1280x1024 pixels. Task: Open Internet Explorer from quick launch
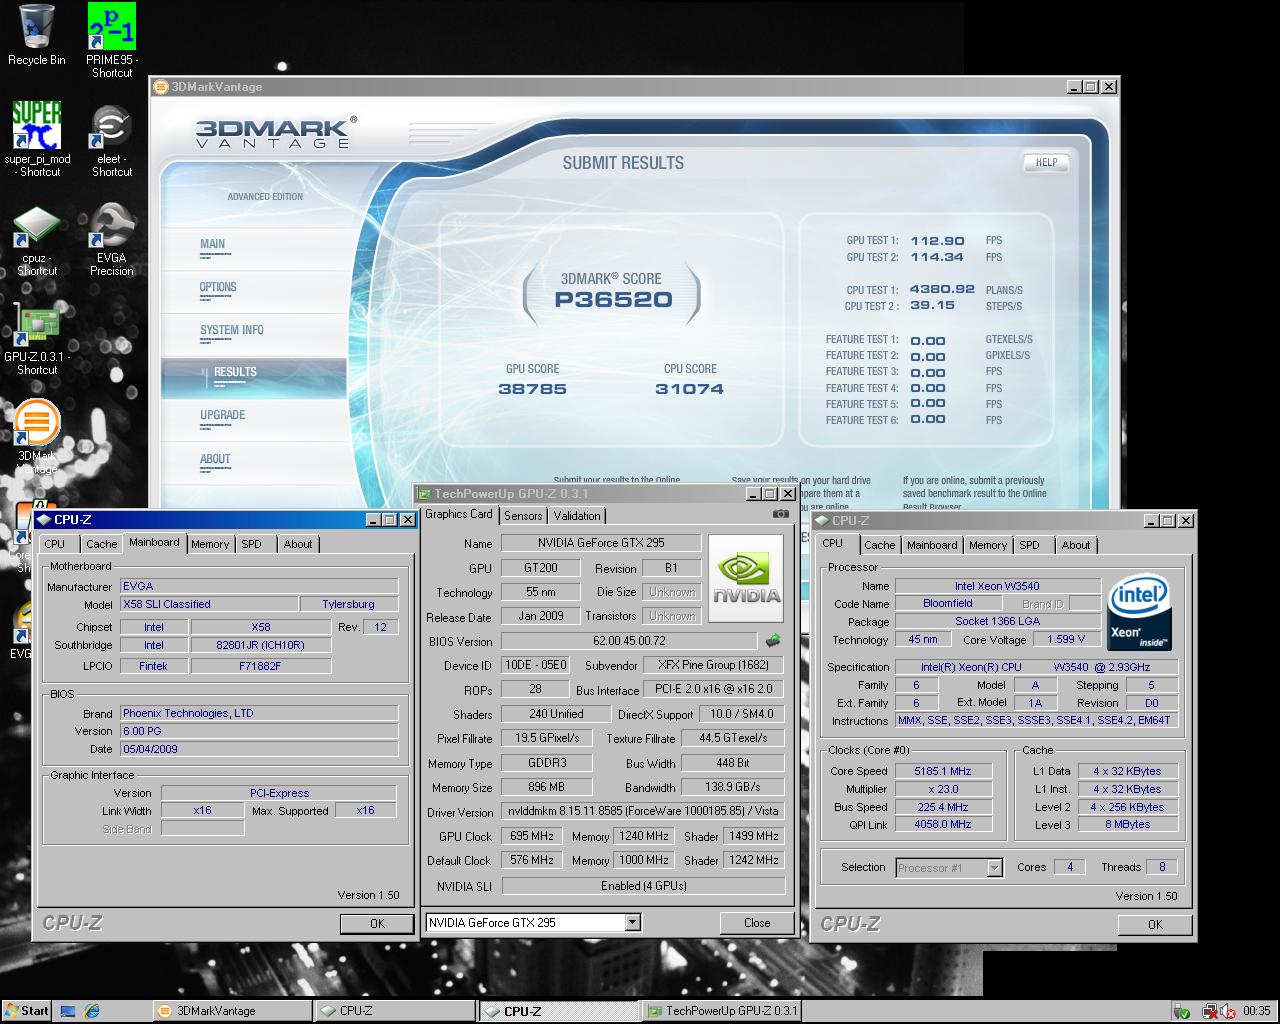coord(93,1011)
